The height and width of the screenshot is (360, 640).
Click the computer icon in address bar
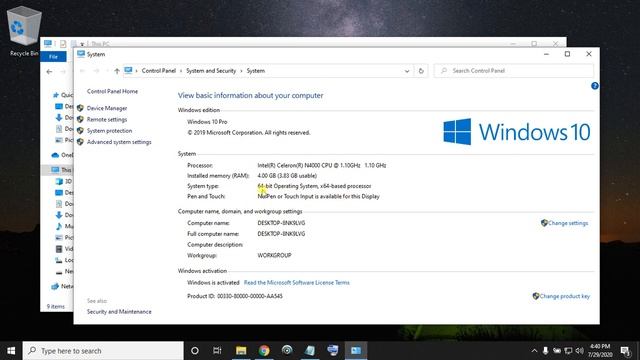(x=128, y=71)
